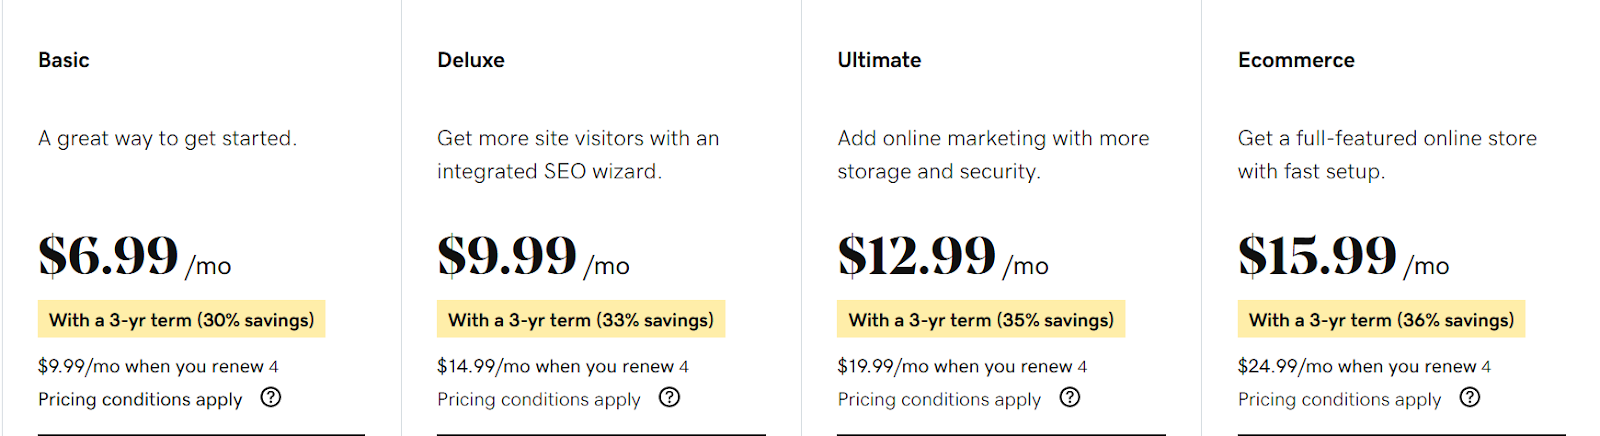
Task: Click the 30% savings 3-yr term badge
Action: pos(182,319)
